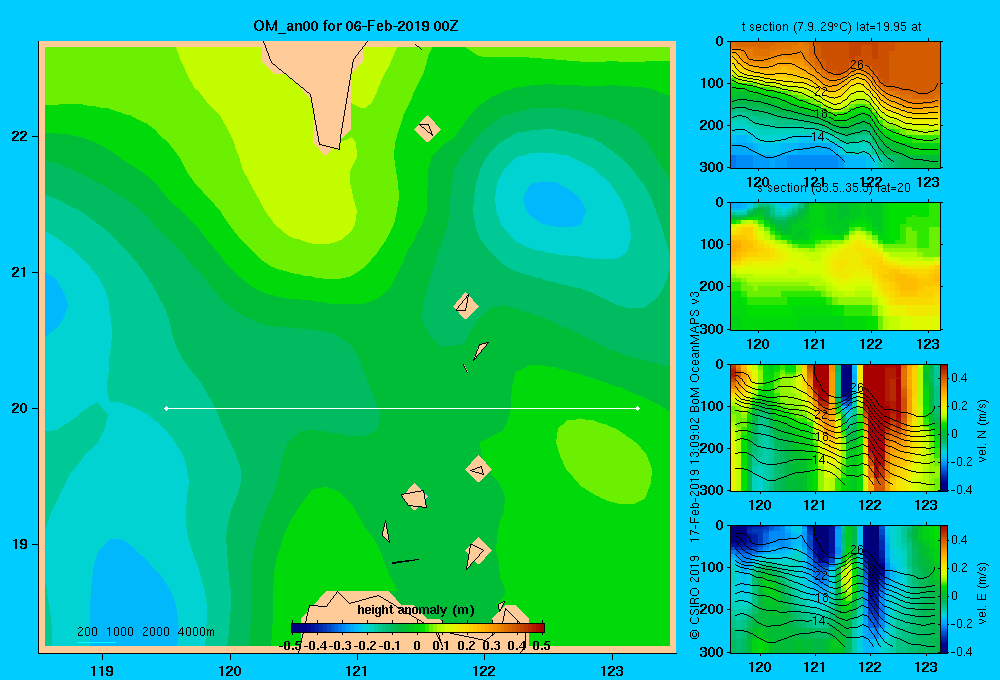Select the temperature section plot panel
This screenshot has width=1000, height=680.
pyautogui.click(x=835, y=105)
